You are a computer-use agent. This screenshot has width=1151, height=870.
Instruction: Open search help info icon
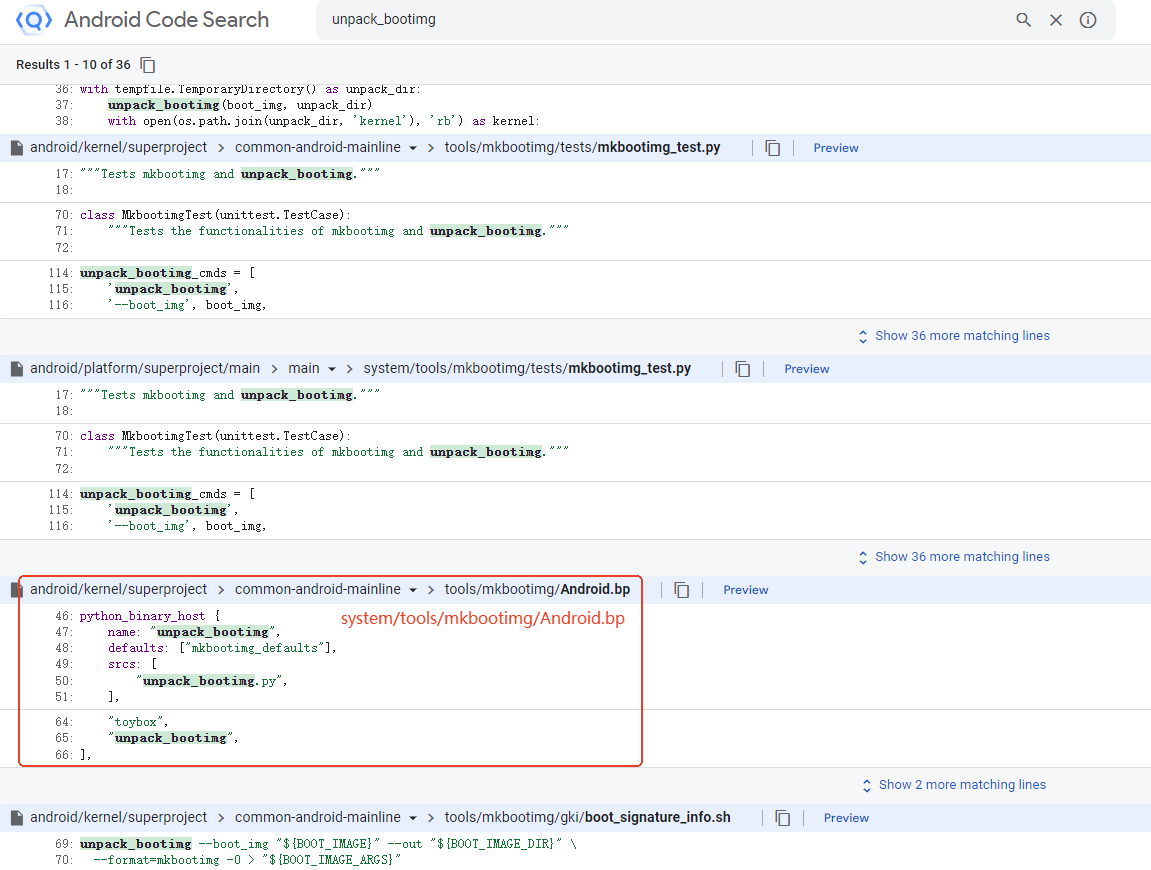point(1088,20)
